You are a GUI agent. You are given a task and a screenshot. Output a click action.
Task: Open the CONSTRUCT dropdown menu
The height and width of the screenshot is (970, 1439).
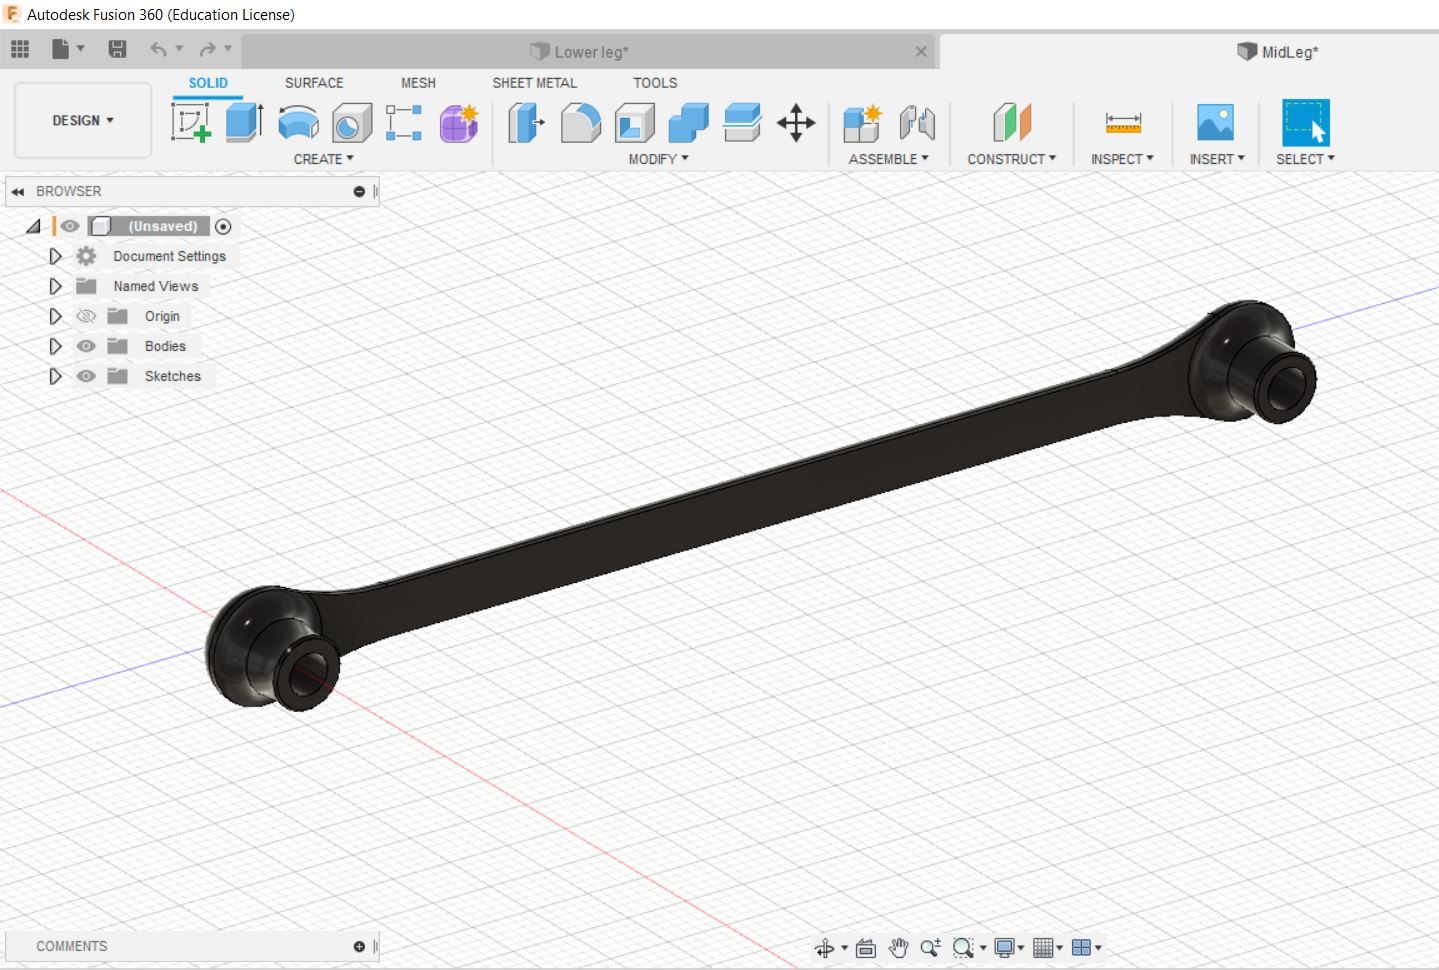[x=1011, y=159]
